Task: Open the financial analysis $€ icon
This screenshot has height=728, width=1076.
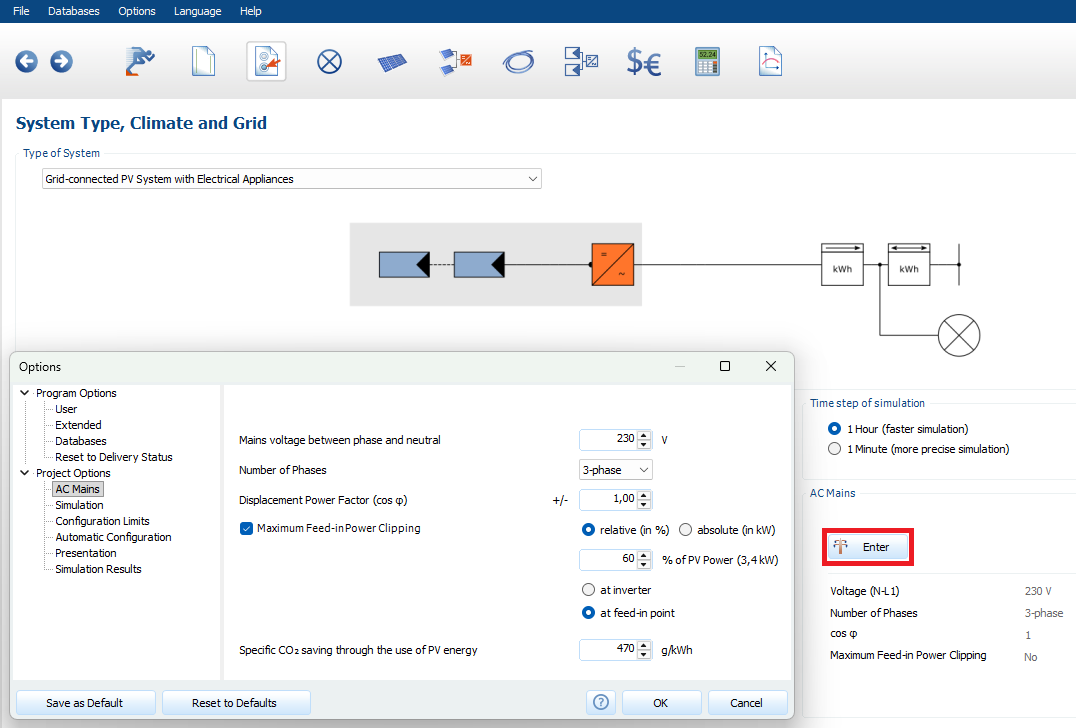Action: click(x=643, y=62)
